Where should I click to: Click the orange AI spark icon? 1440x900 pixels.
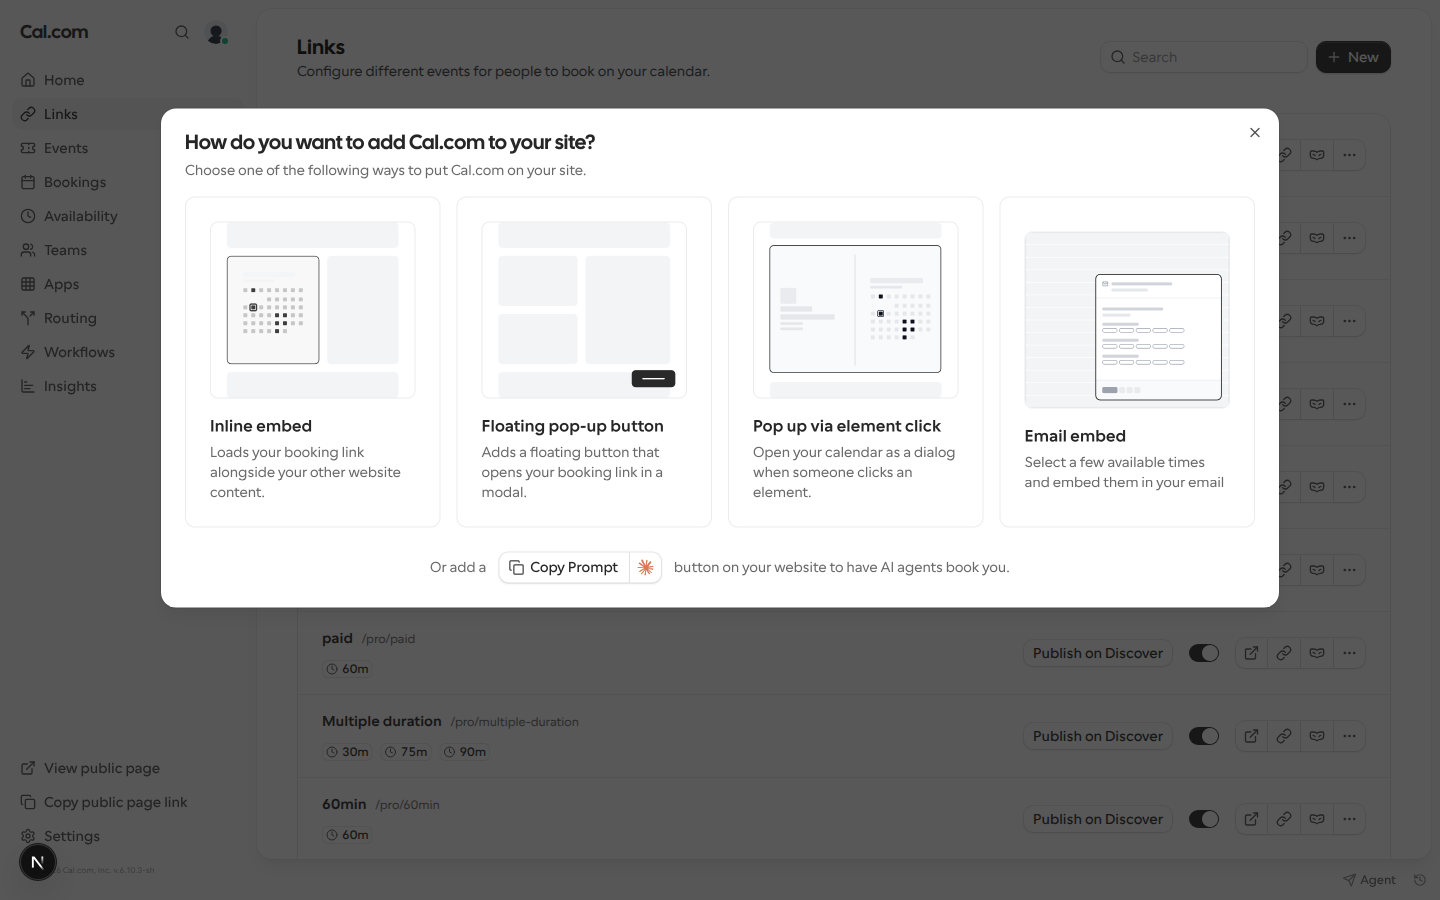pos(646,567)
